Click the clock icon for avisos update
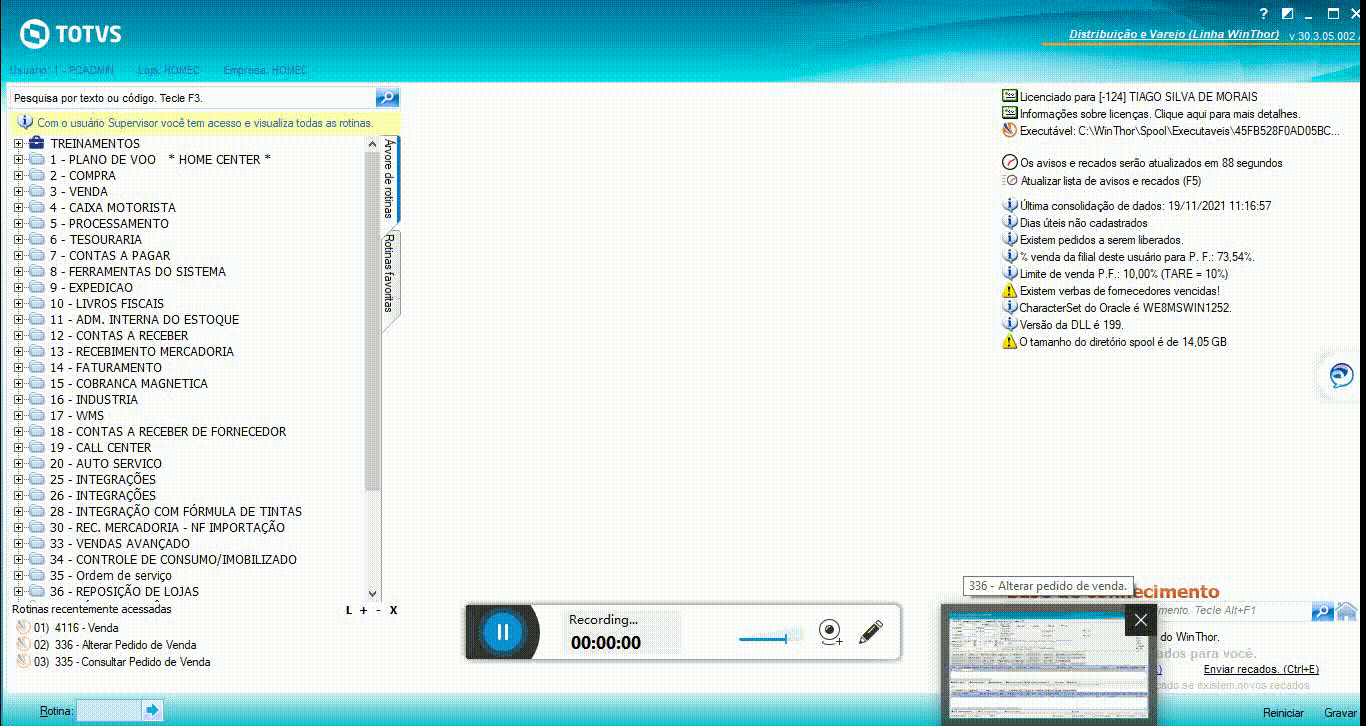1366x726 pixels. tap(1009, 163)
